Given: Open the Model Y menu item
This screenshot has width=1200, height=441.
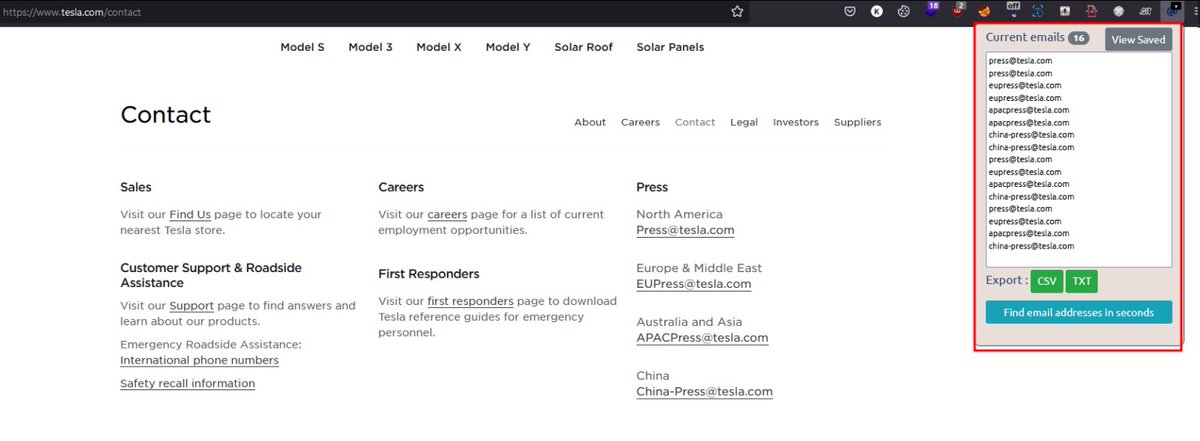Looking at the screenshot, I should coord(508,47).
